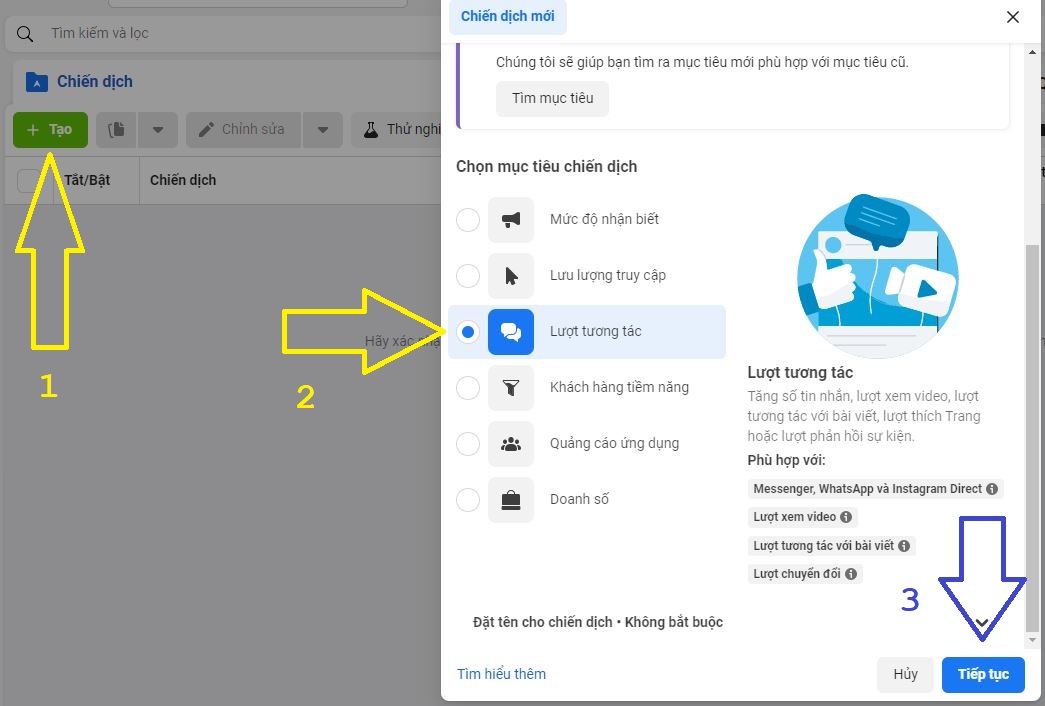1045x706 pixels.
Task: Click the Lượt xem video chip
Action: (x=802, y=517)
